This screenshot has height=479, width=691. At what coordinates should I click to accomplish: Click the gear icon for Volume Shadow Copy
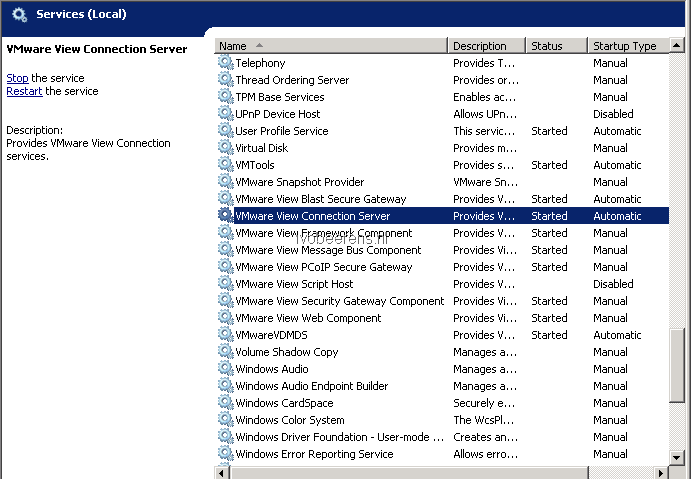pos(226,352)
